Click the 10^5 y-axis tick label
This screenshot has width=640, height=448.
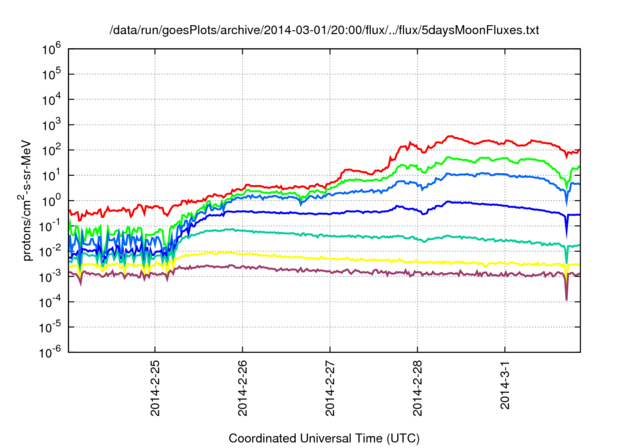click(51, 74)
